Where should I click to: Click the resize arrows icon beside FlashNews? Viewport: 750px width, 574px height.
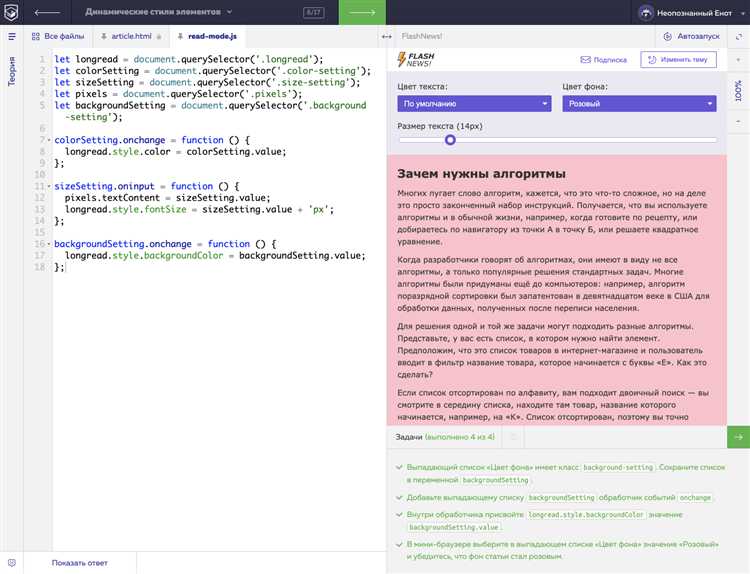(387, 36)
